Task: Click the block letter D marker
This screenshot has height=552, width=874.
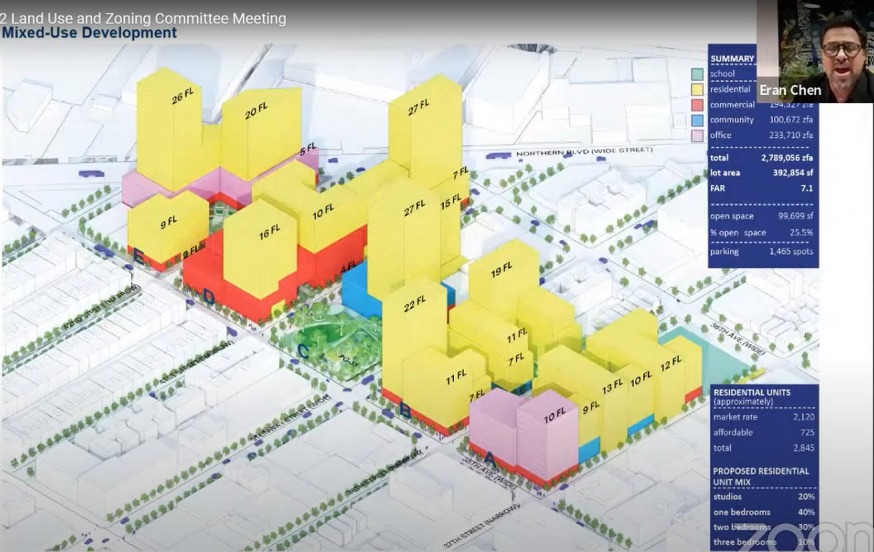Action: coord(208,296)
